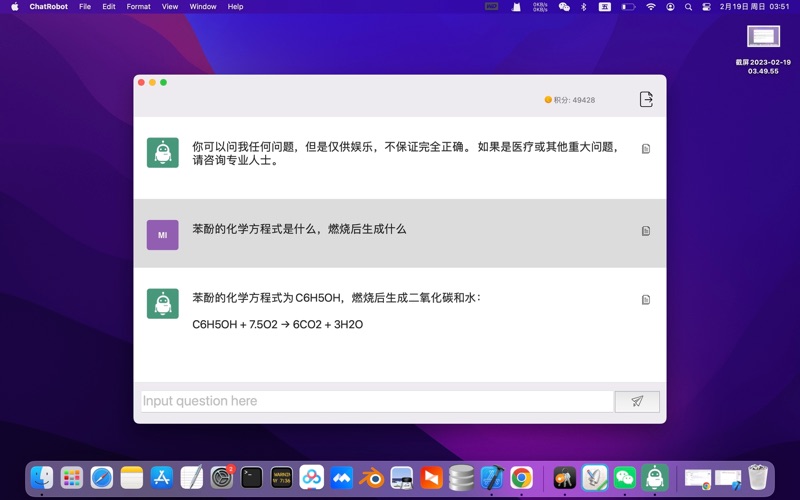The width and height of the screenshot is (800, 500).
Task: Click the robot avatar beside the C6H5OH answer
Action: click(x=163, y=304)
